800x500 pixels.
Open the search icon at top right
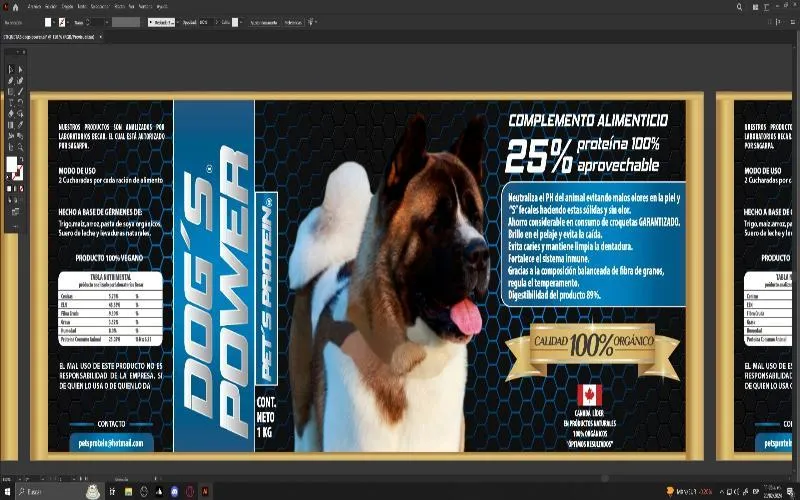pyautogui.click(x=739, y=7)
